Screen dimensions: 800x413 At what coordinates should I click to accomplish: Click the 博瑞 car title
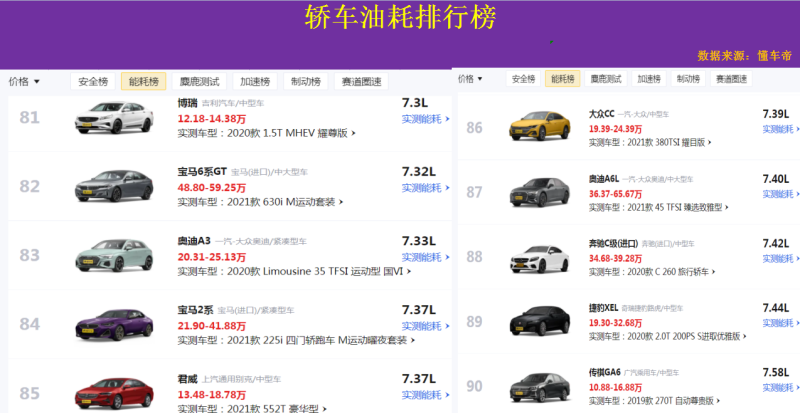[187, 103]
